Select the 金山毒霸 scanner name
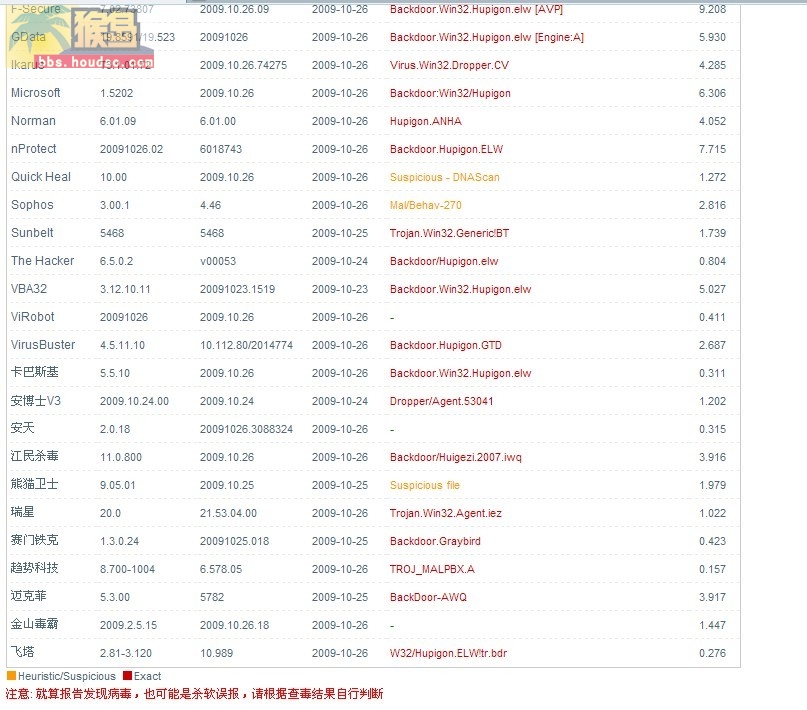The width and height of the screenshot is (807, 710). point(34,624)
